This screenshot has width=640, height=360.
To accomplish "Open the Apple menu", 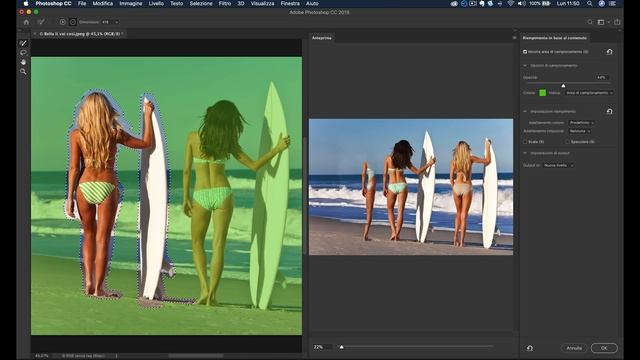I will click(x=26, y=3).
